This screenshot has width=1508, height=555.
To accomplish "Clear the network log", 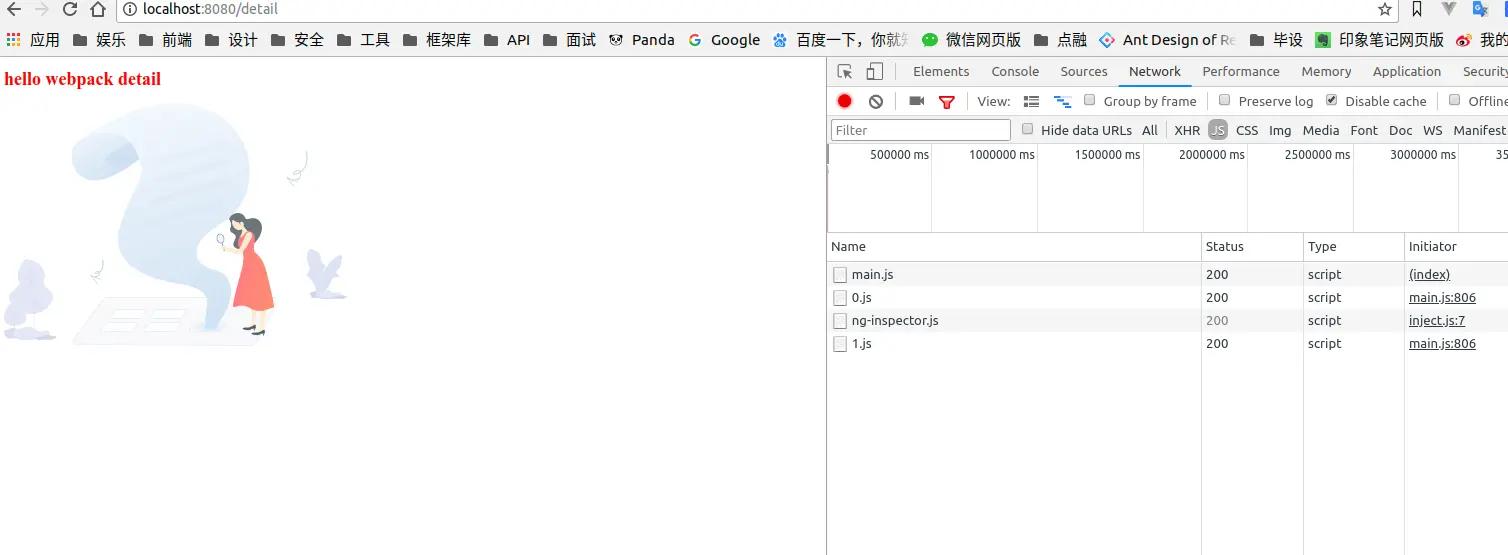I will [876, 101].
